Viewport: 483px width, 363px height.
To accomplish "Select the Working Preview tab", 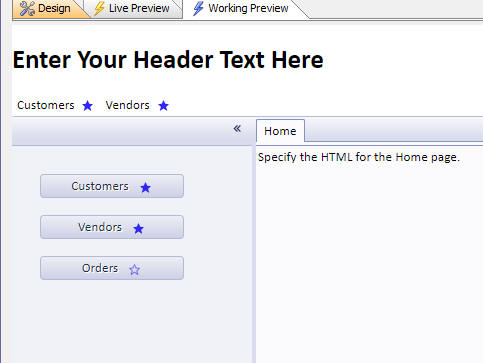I will point(241,8).
